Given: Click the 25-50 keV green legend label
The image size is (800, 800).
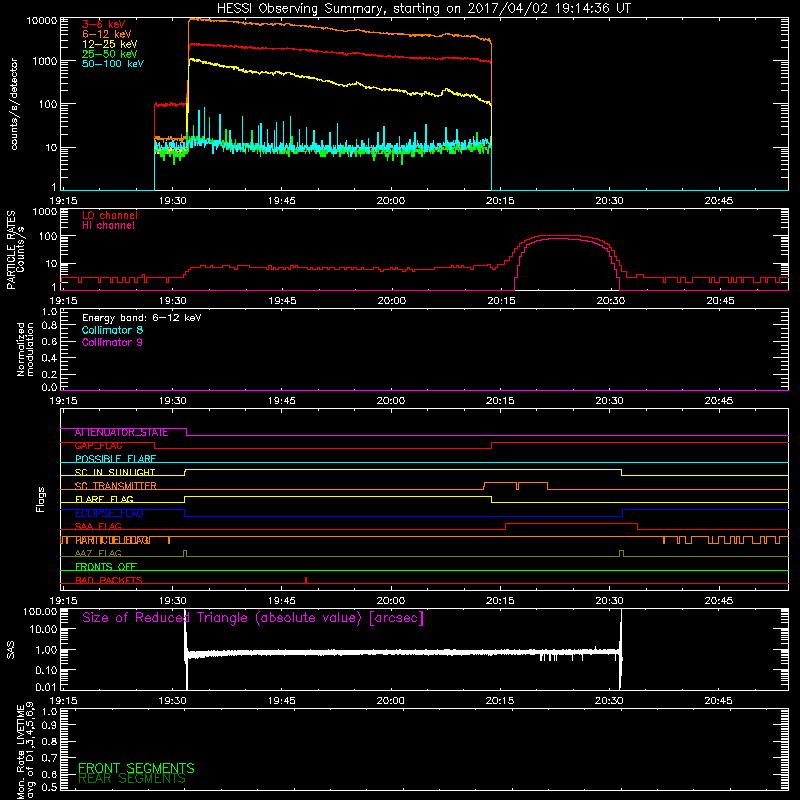Looking at the screenshot, I should (110, 54).
